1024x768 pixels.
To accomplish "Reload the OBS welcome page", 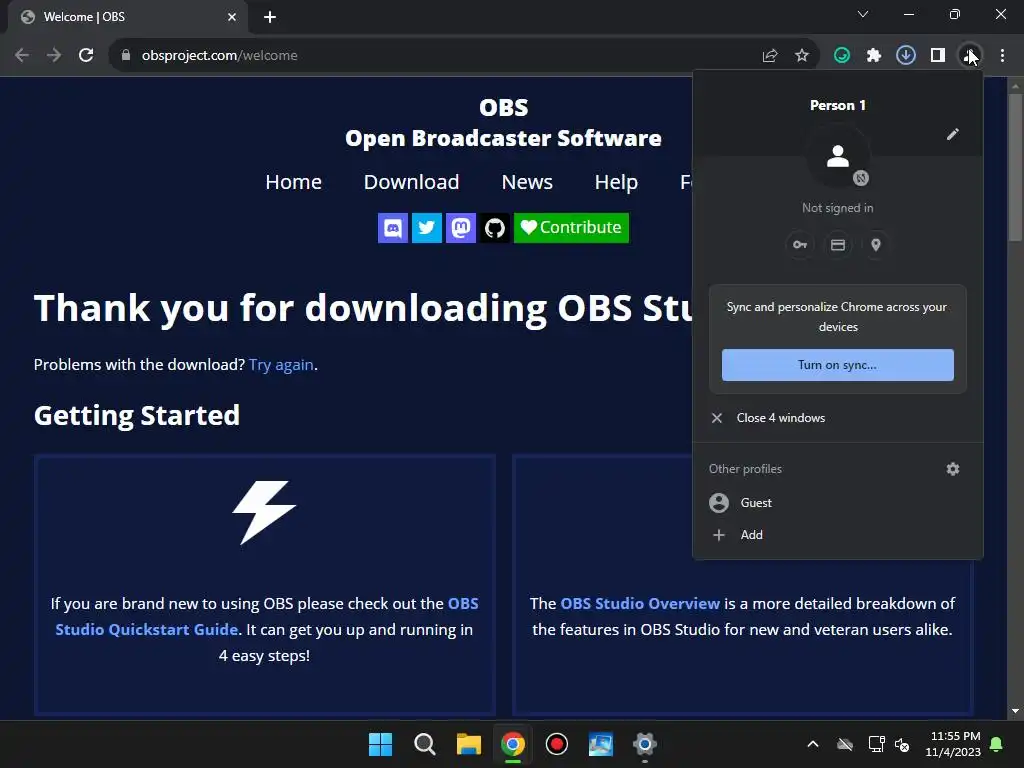I will (x=86, y=56).
